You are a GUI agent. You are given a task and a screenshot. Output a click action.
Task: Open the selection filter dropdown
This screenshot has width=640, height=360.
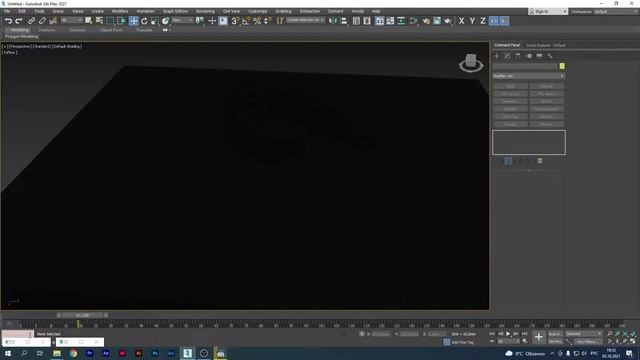[71, 20]
